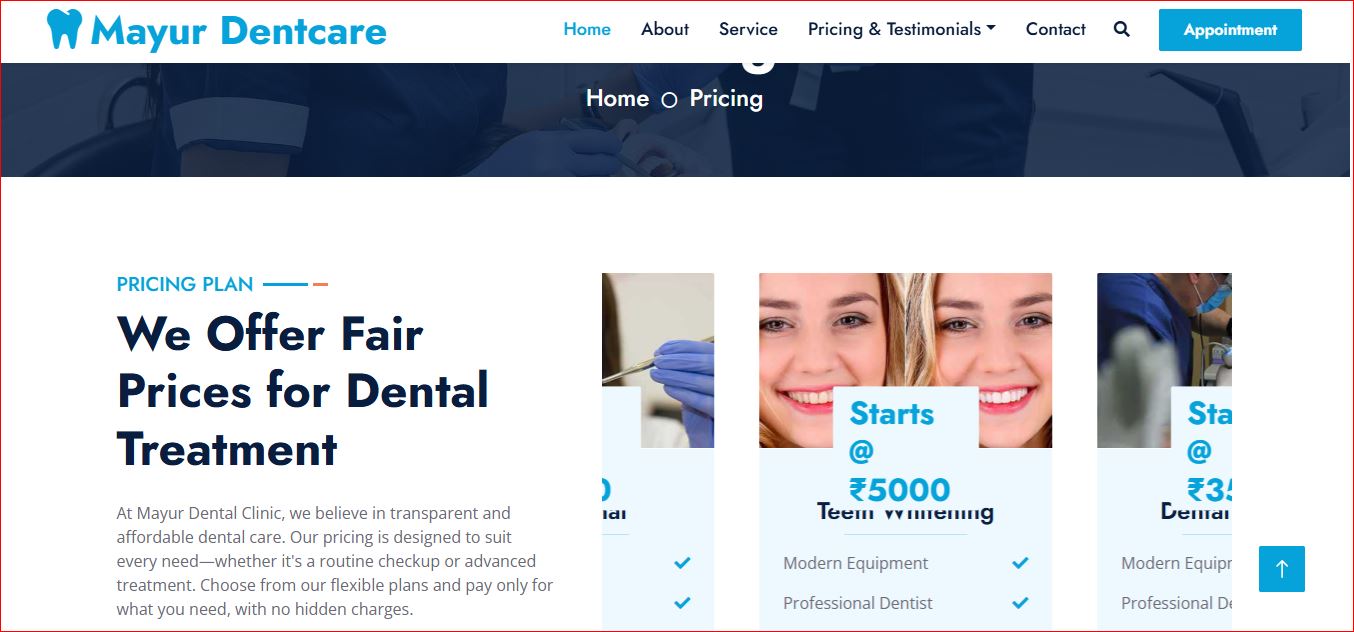The image size is (1354, 632).
Task: Click the scroll-to-top arrow button
Action: [x=1282, y=569]
